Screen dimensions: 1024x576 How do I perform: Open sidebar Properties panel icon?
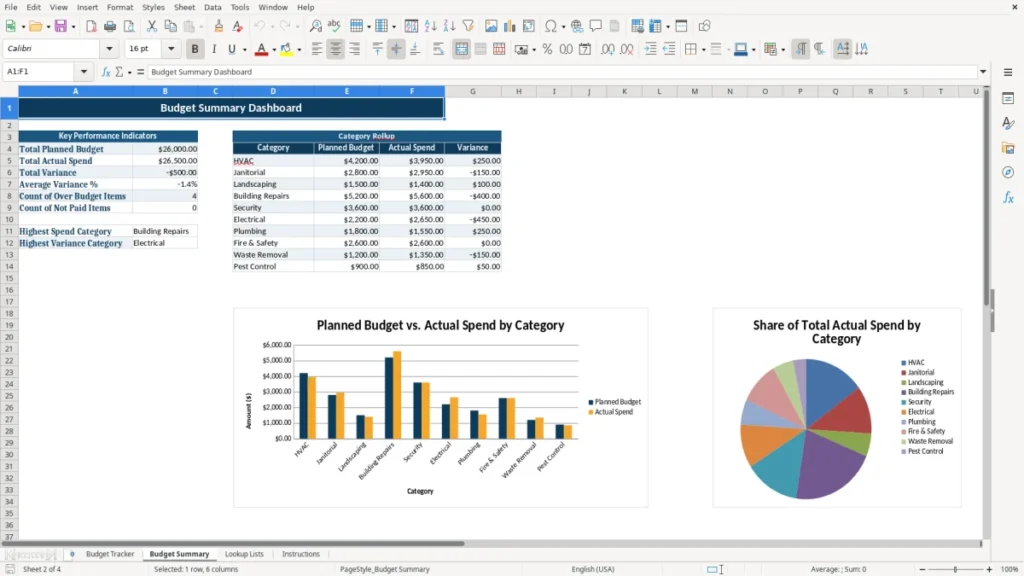(x=1008, y=98)
